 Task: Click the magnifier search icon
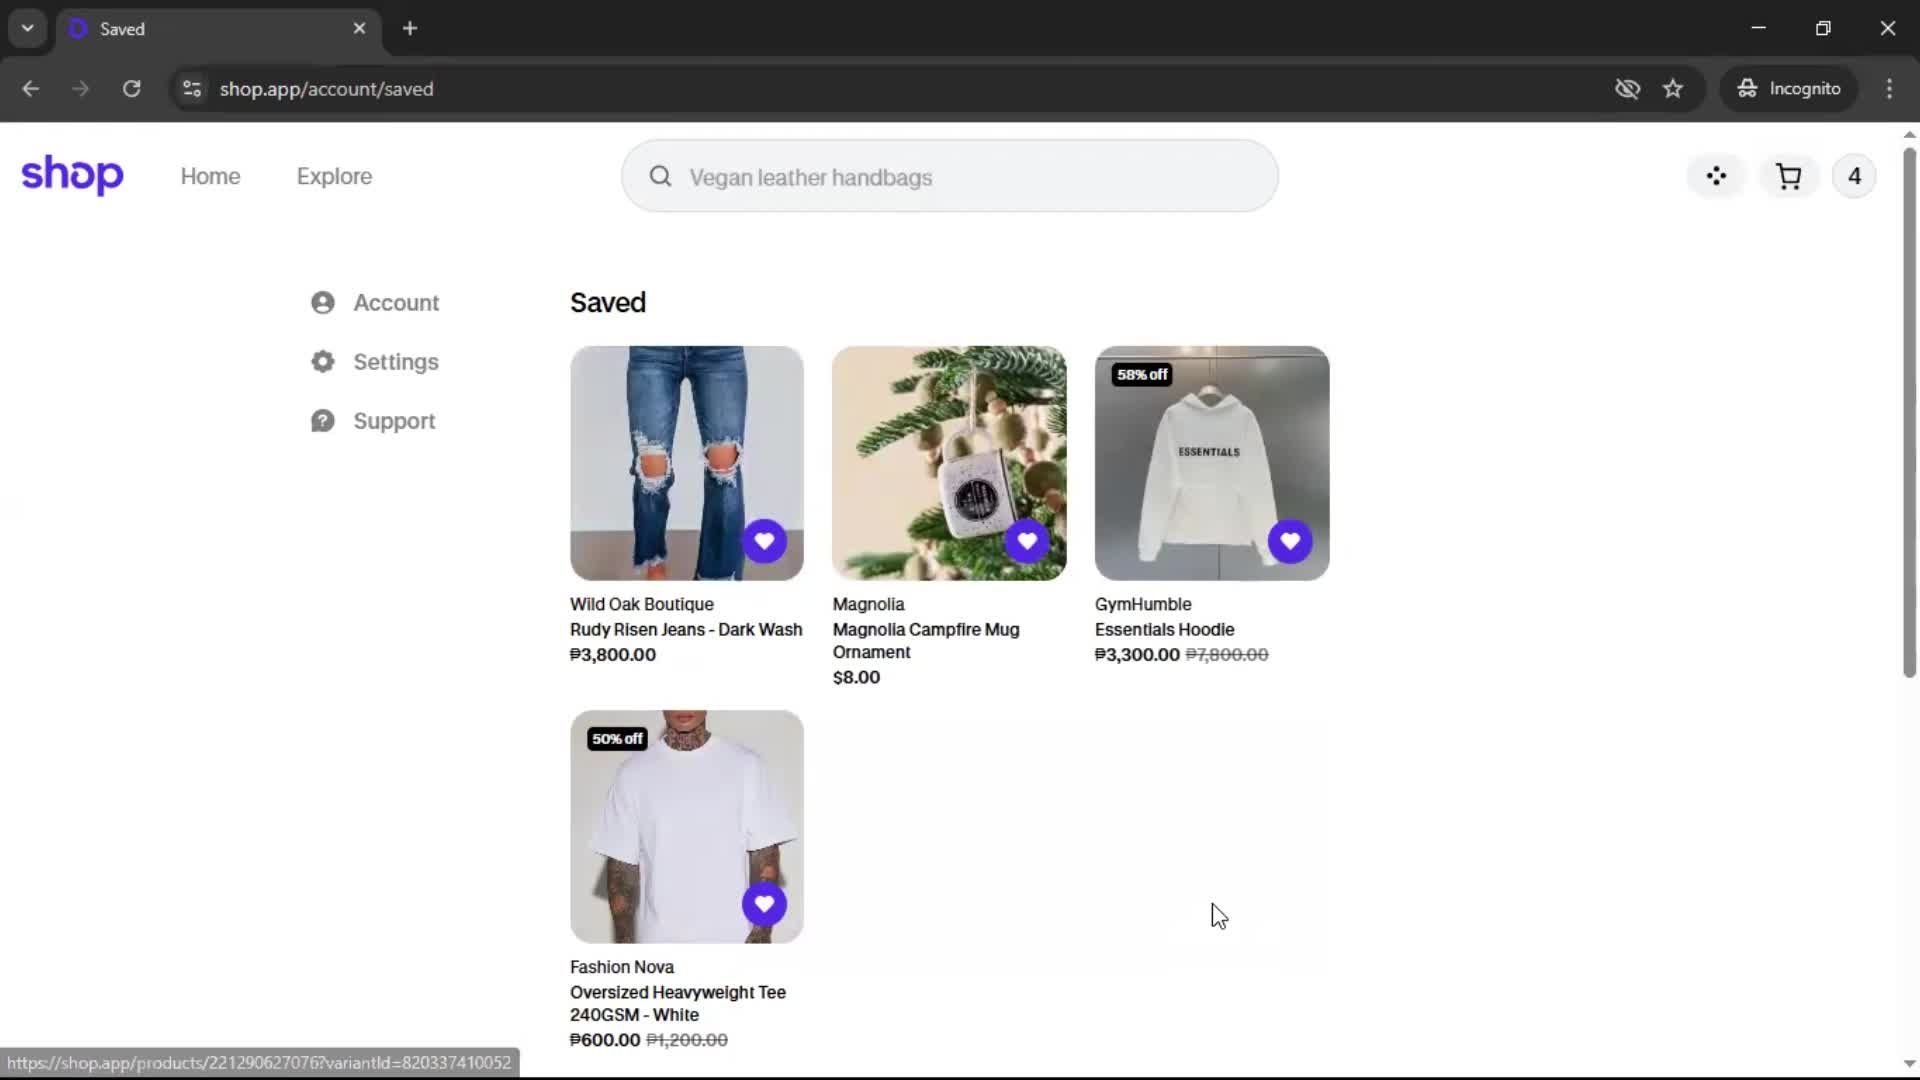pyautogui.click(x=660, y=177)
